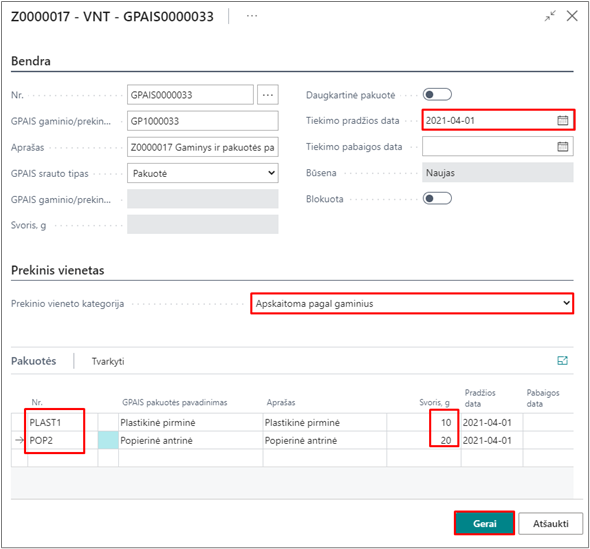Open more options ellipsis in title bar
This screenshot has height=549, width=590.
coord(252,16)
